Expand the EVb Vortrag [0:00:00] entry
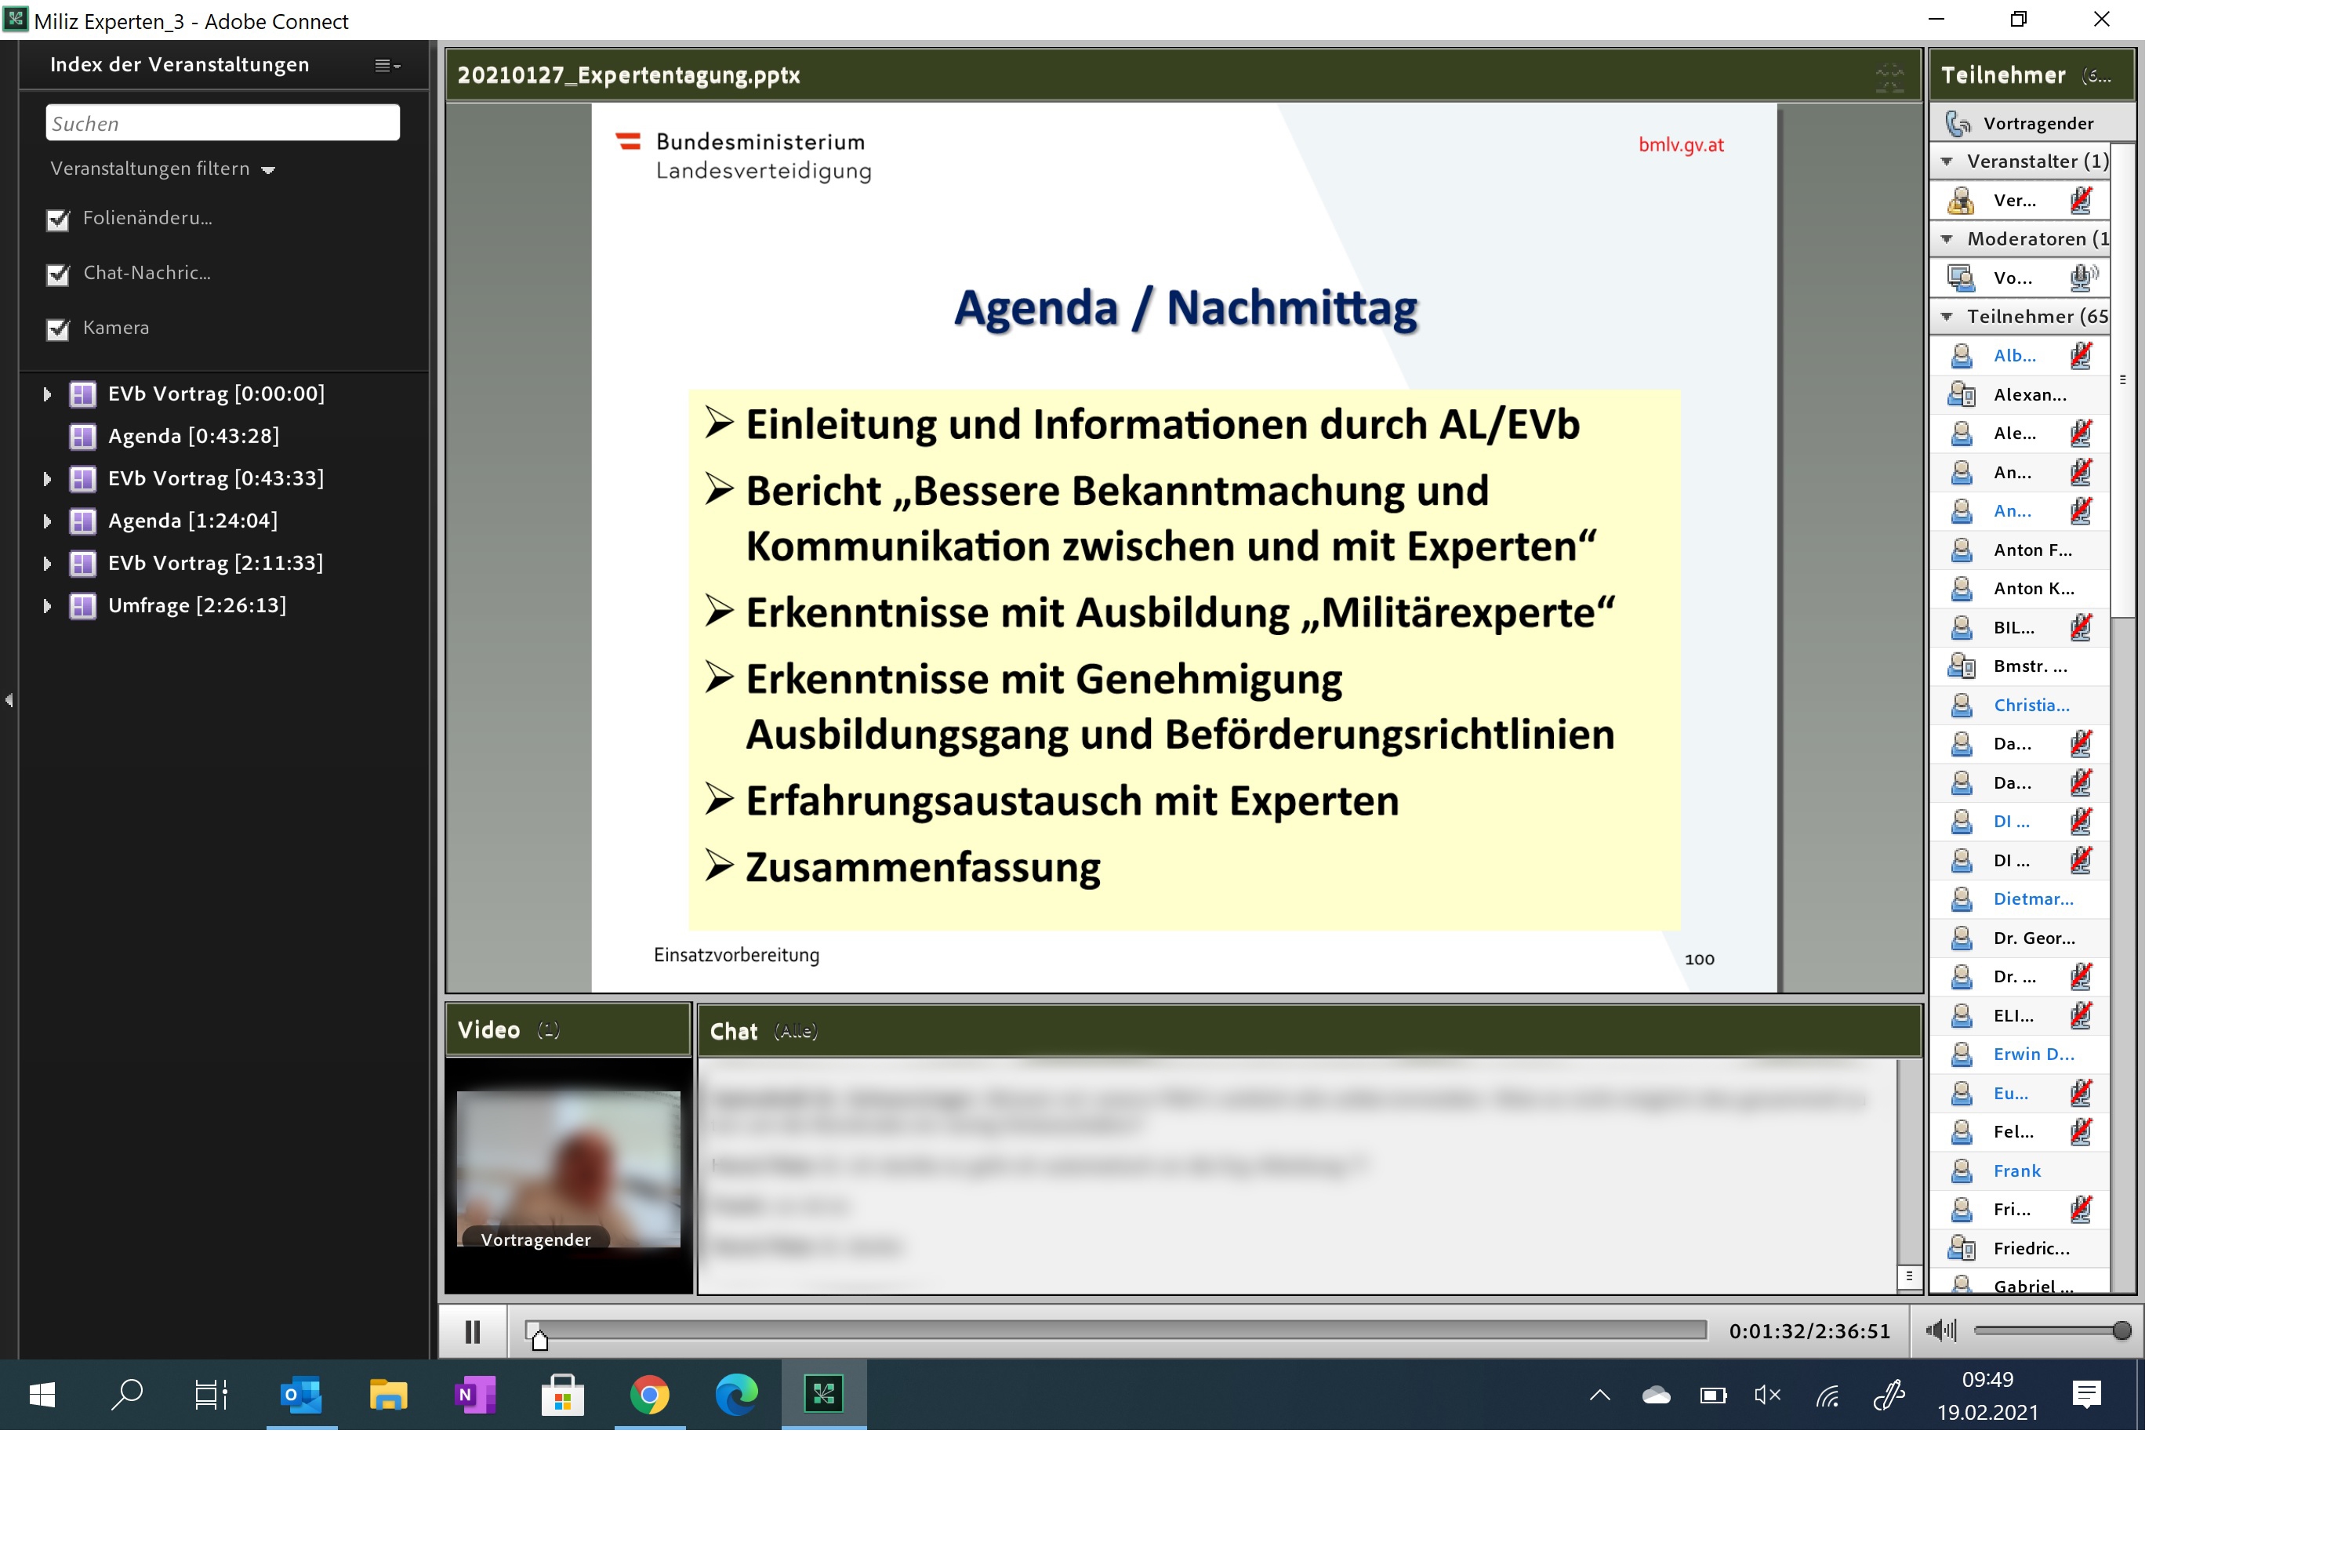The image size is (2352, 1568). click(47, 394)
